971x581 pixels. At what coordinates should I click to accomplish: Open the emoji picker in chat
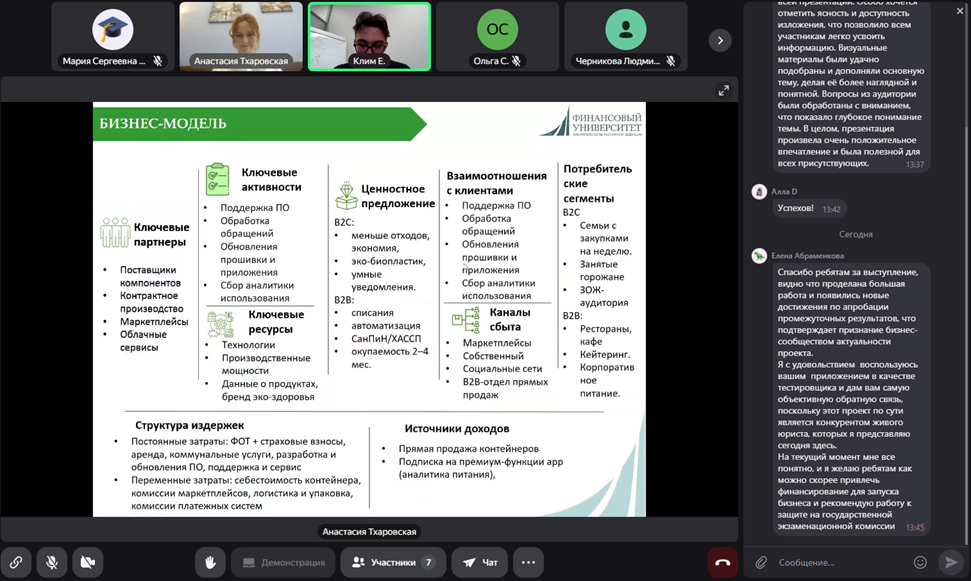920,562
